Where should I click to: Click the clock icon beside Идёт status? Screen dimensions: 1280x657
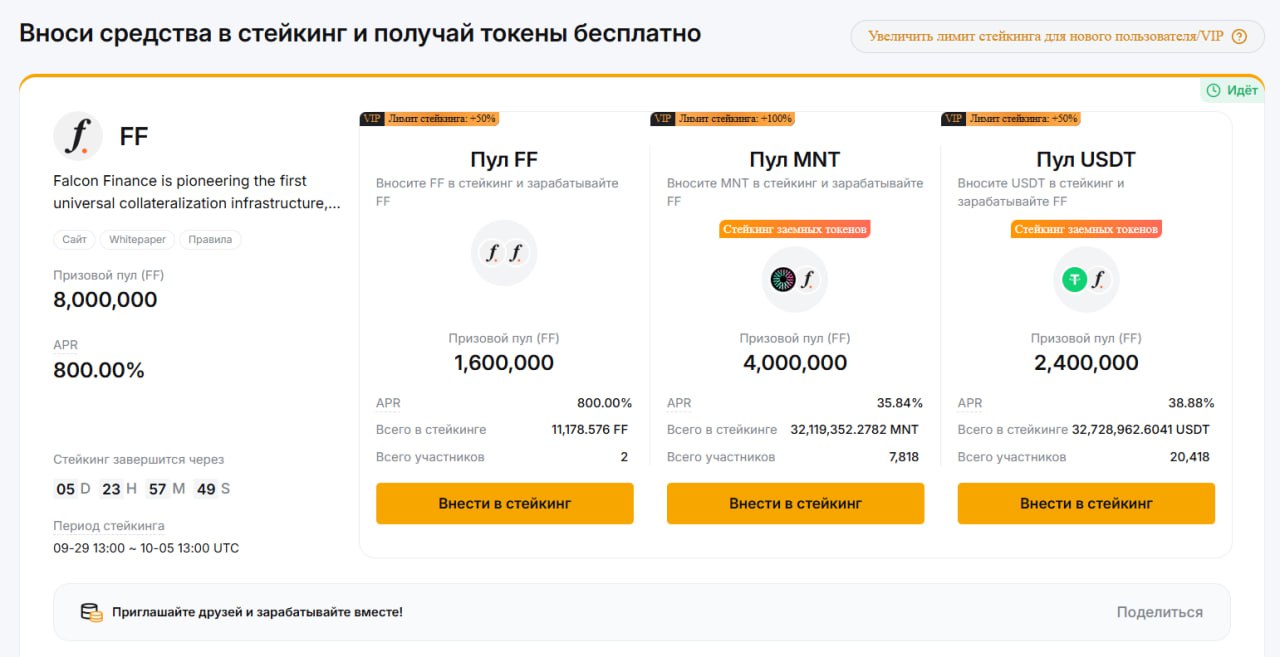(x=1214, y=90)
